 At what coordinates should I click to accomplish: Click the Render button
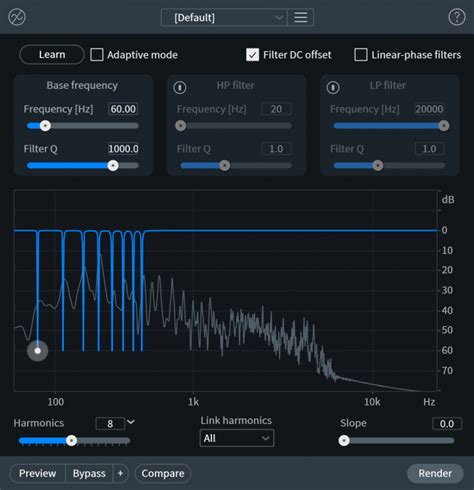(x=435, y=473)
